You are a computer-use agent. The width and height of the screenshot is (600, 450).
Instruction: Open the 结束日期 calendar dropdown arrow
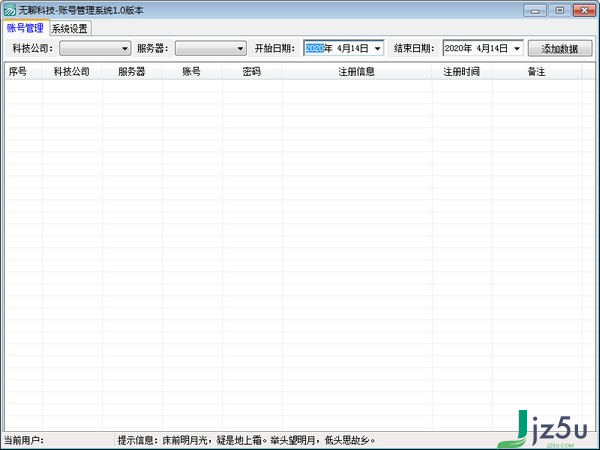click(517, 49)
